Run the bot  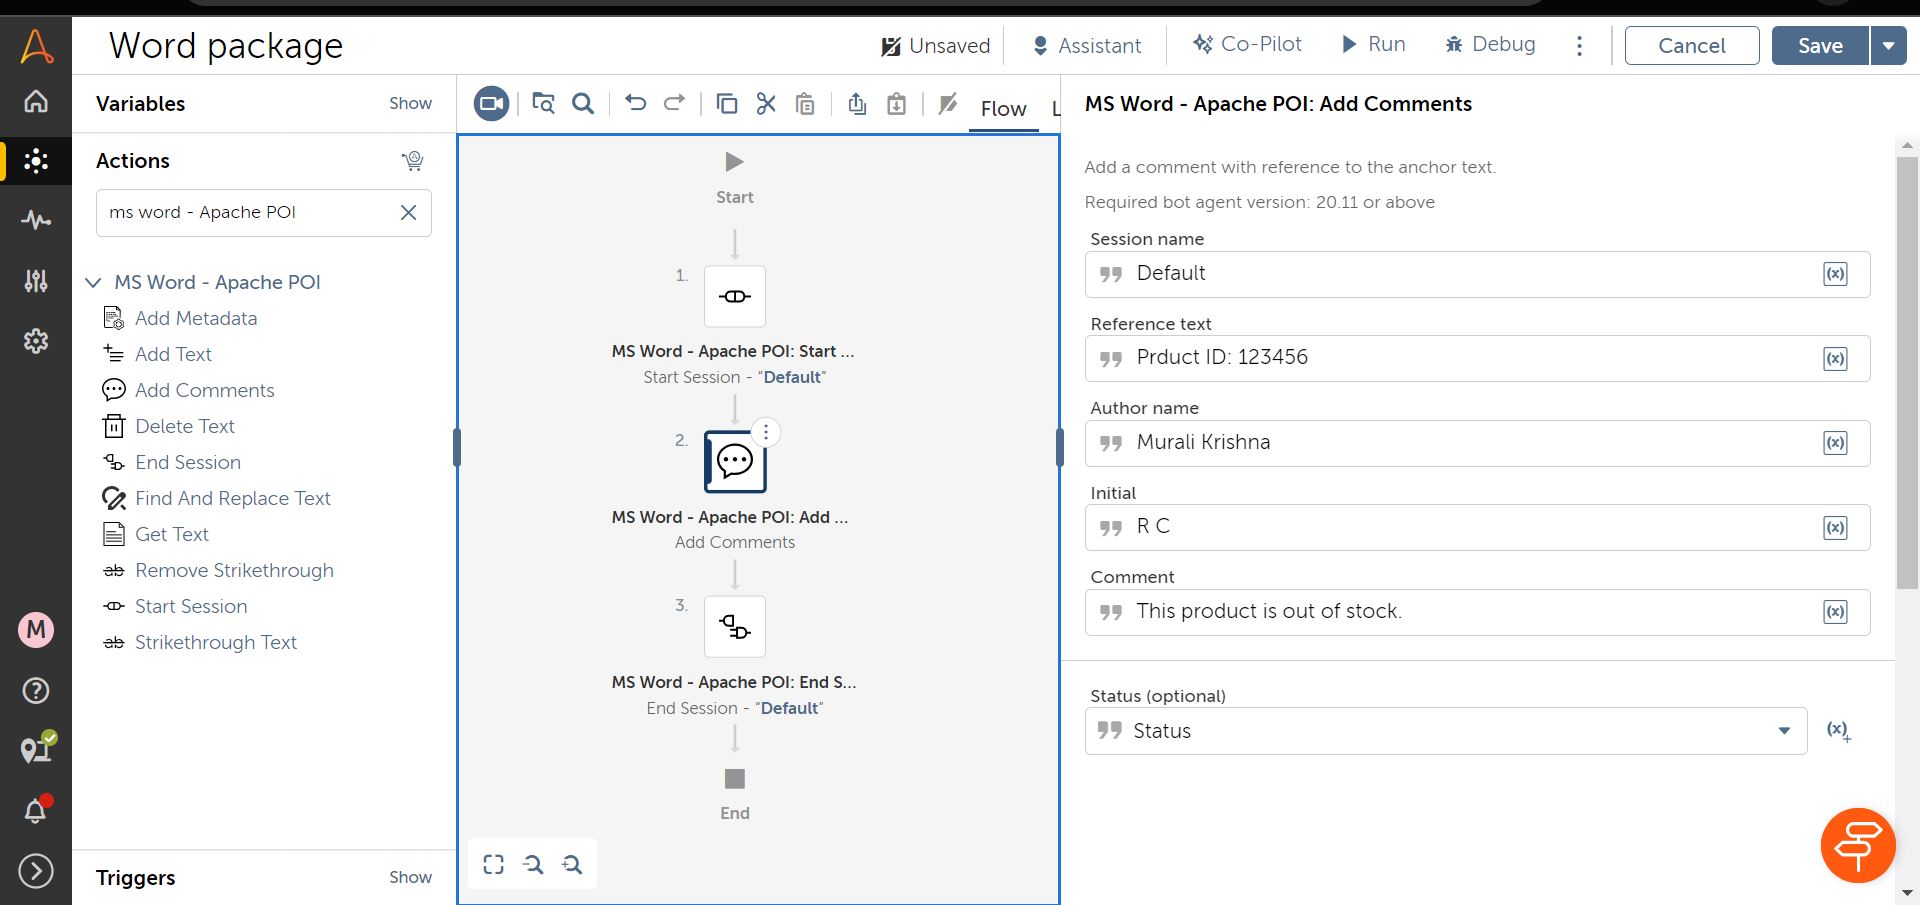[1374, 44]
